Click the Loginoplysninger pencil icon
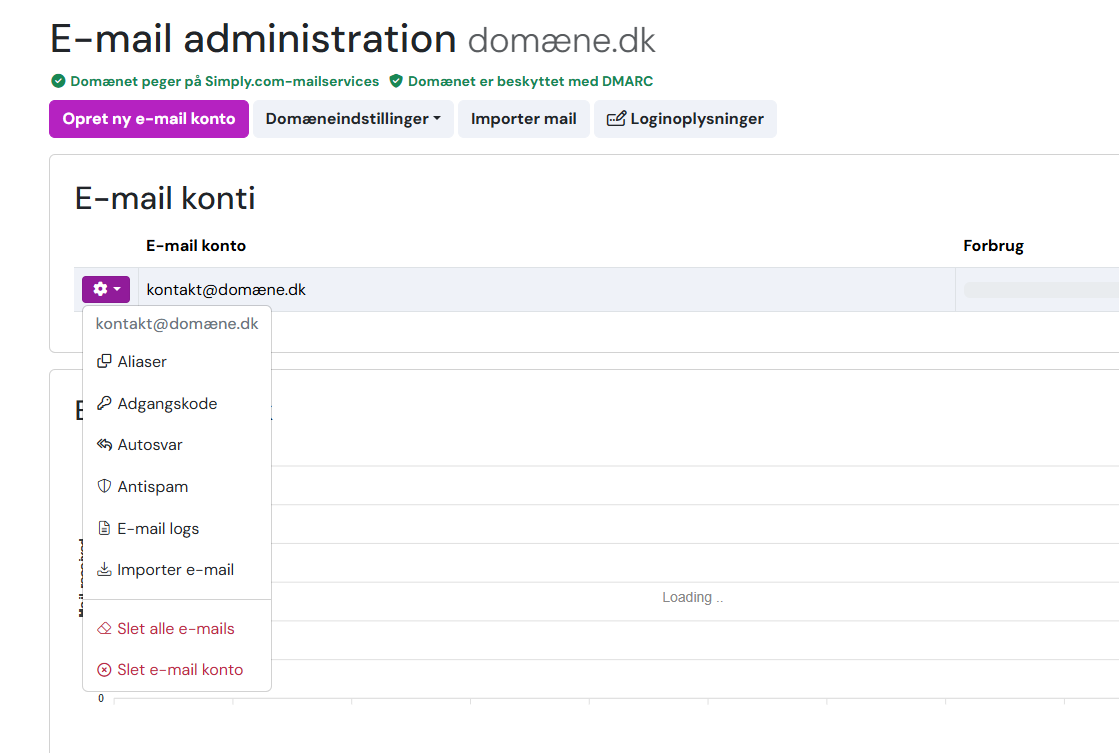This screenshot has width=1119, height=753. pyautogui.click(x=616, y=119)
